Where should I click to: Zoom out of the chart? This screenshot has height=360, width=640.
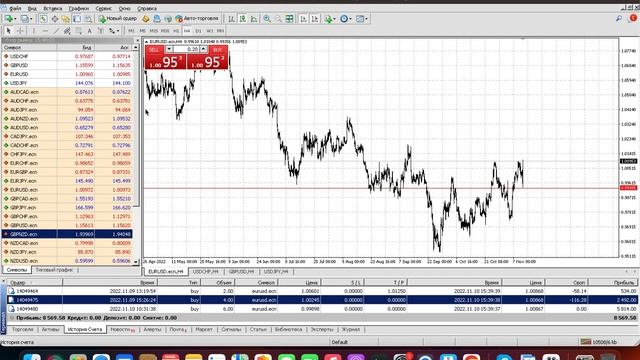[278, 19]
